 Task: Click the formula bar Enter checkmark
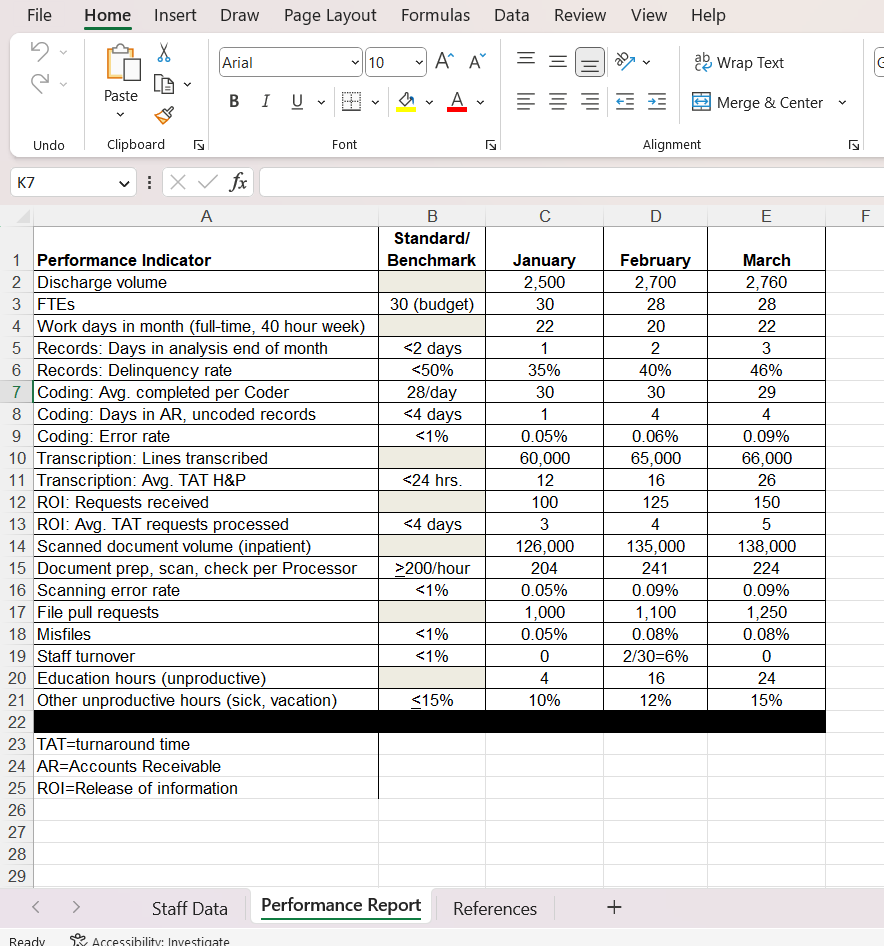pyautogui.click(x=208, y=182)
